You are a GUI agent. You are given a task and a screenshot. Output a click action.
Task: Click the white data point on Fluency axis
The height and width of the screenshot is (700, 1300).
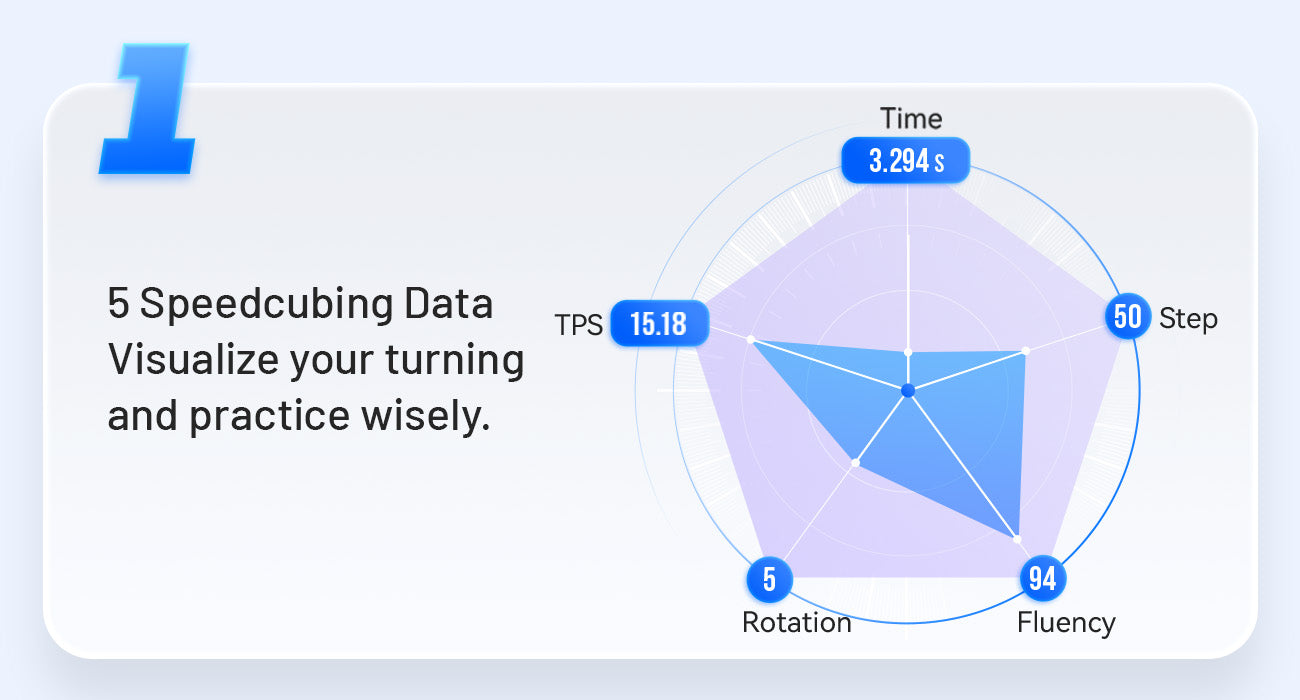[1018, 539]
